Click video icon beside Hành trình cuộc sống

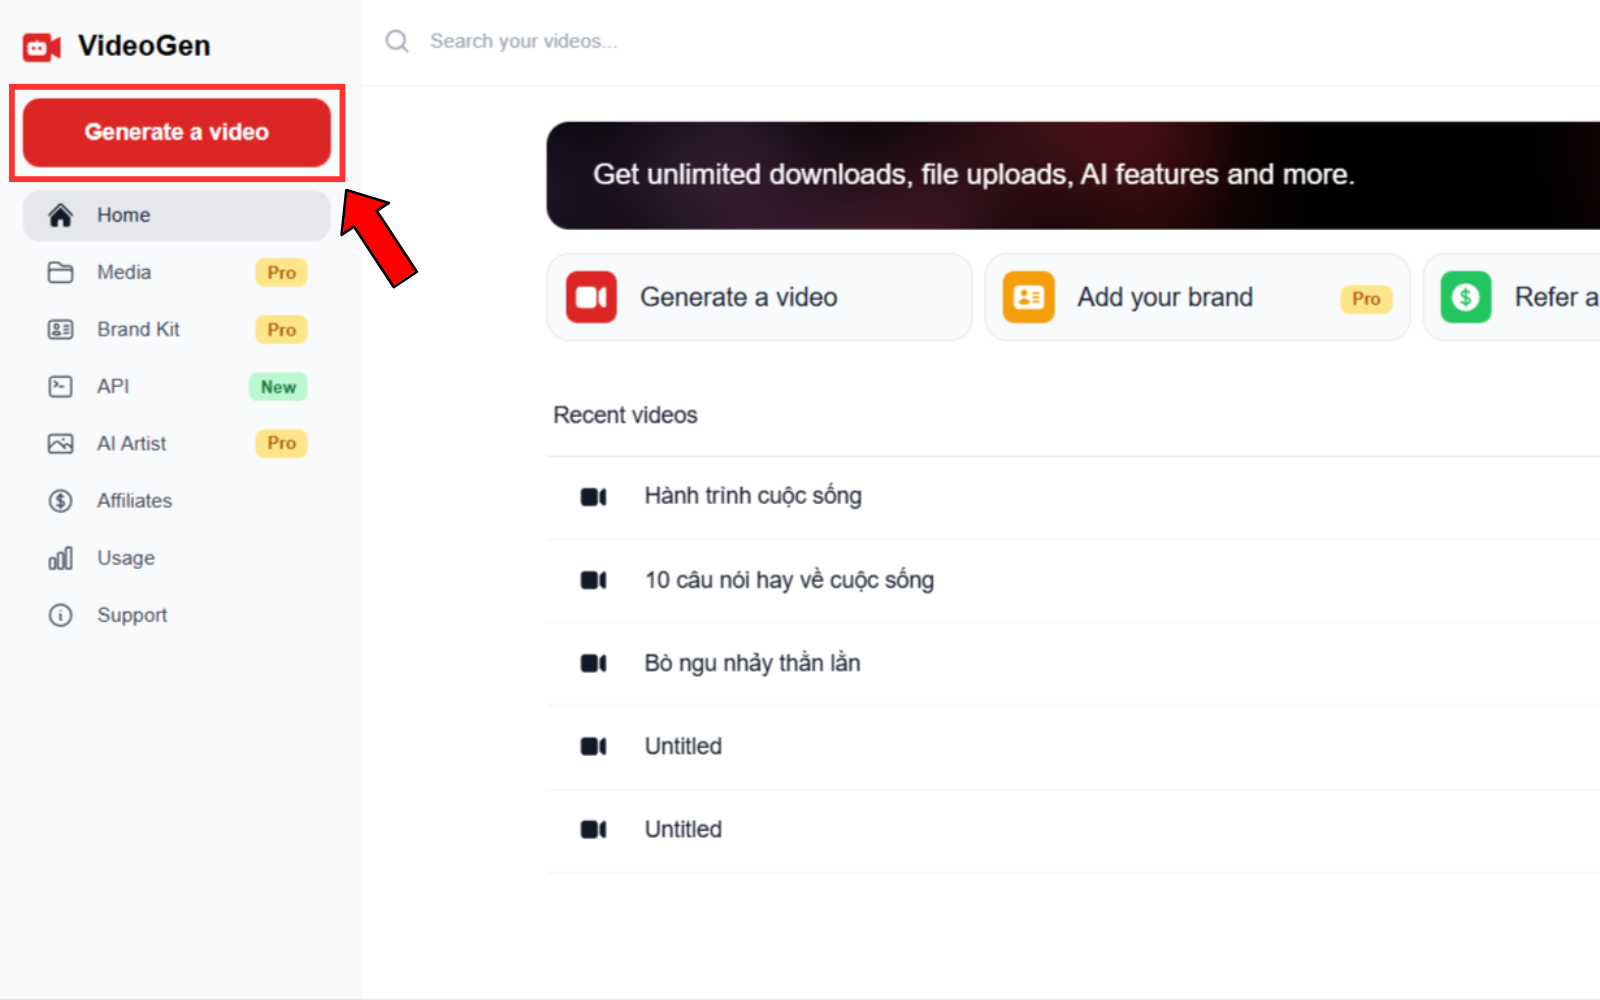point(594,497)
